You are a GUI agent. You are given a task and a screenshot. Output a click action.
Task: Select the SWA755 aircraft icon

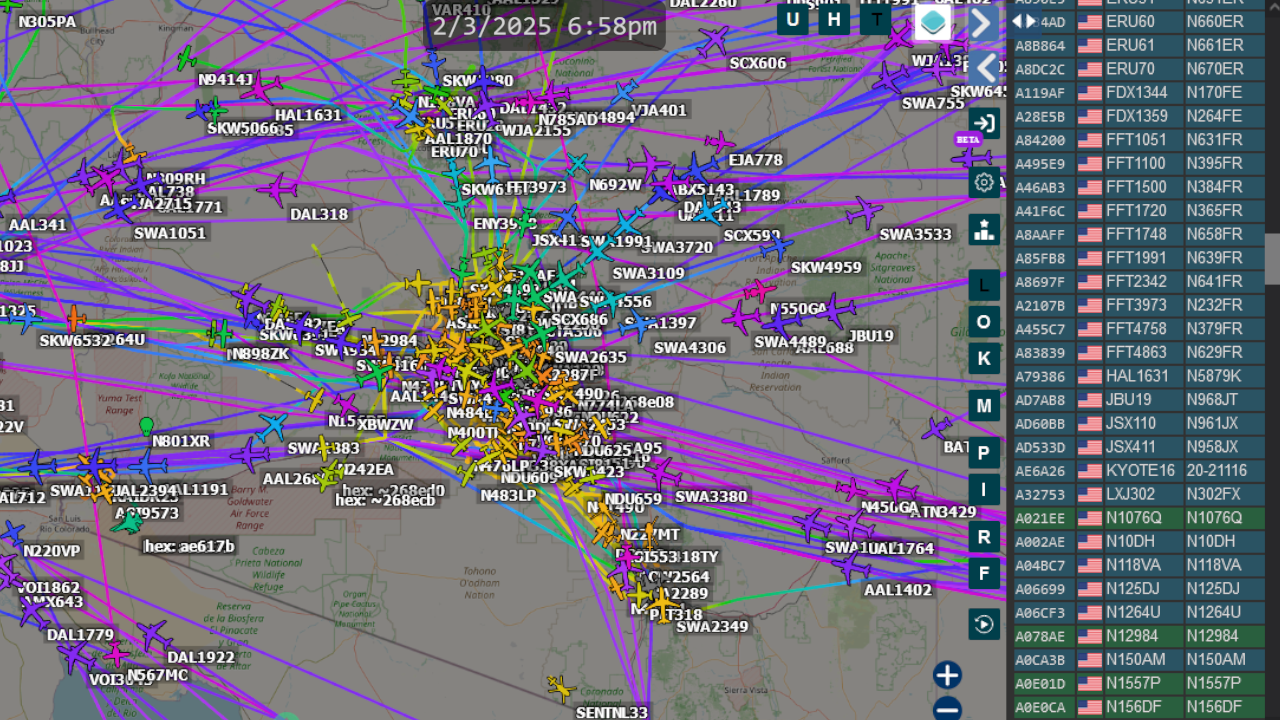pyautogui.click(x=889, y=78)
